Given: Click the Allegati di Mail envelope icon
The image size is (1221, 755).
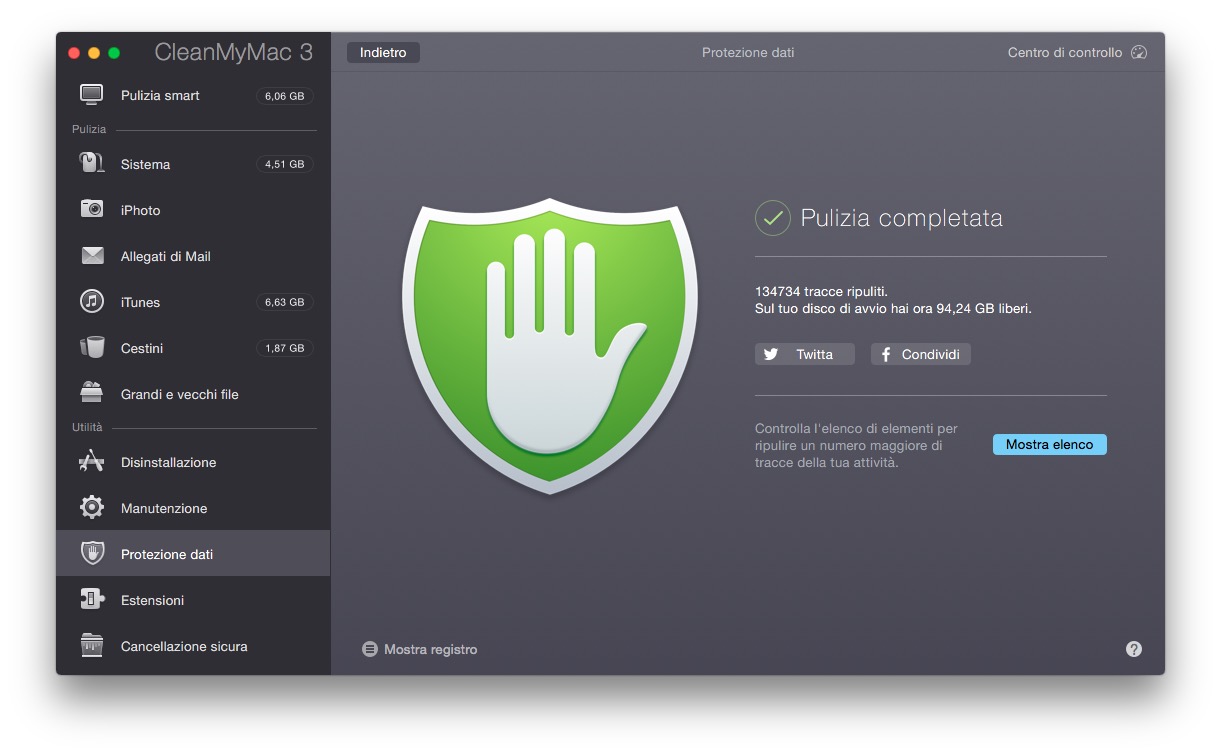Looking at the screenshot, I should (92, 256).
